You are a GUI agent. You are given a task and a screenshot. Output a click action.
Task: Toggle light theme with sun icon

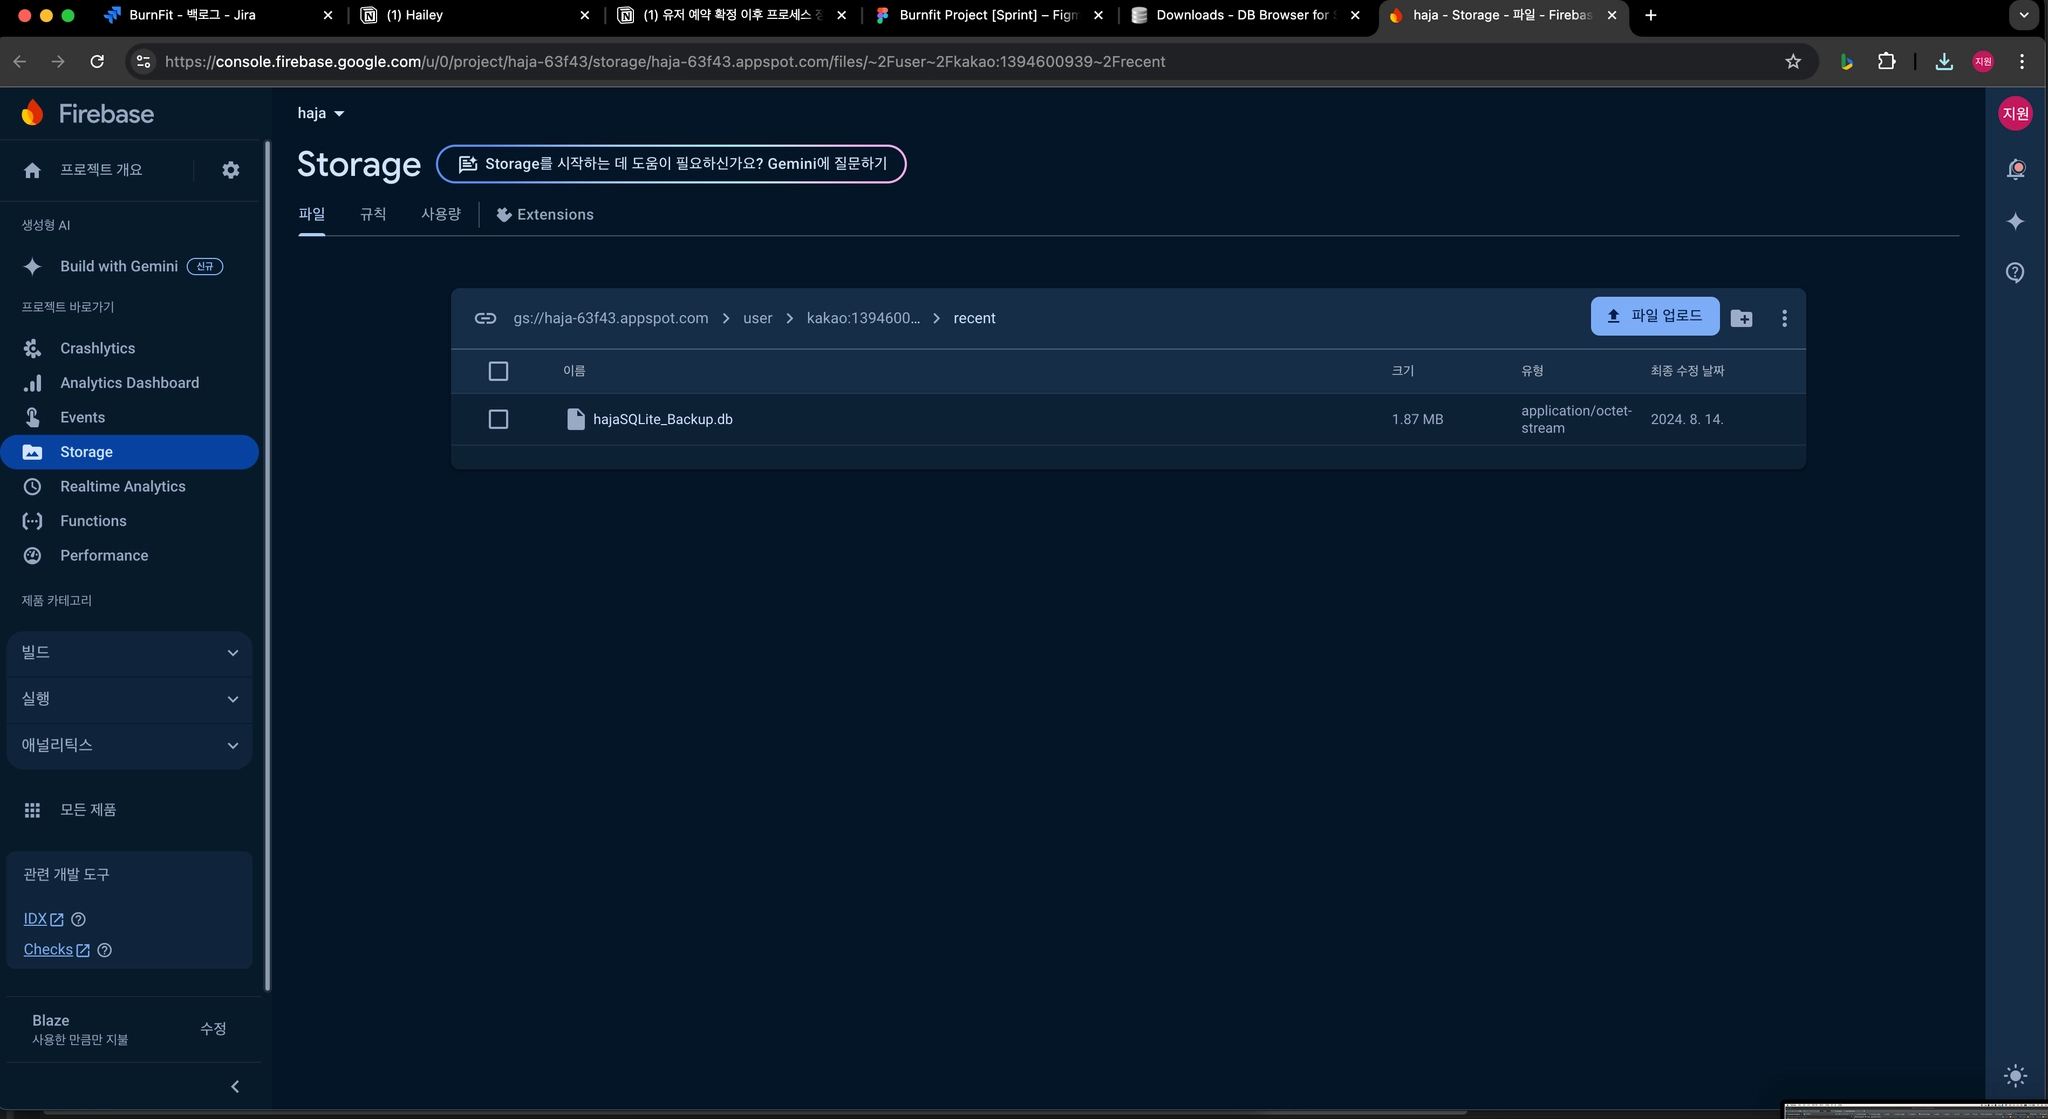[x=2015, y=1076]
